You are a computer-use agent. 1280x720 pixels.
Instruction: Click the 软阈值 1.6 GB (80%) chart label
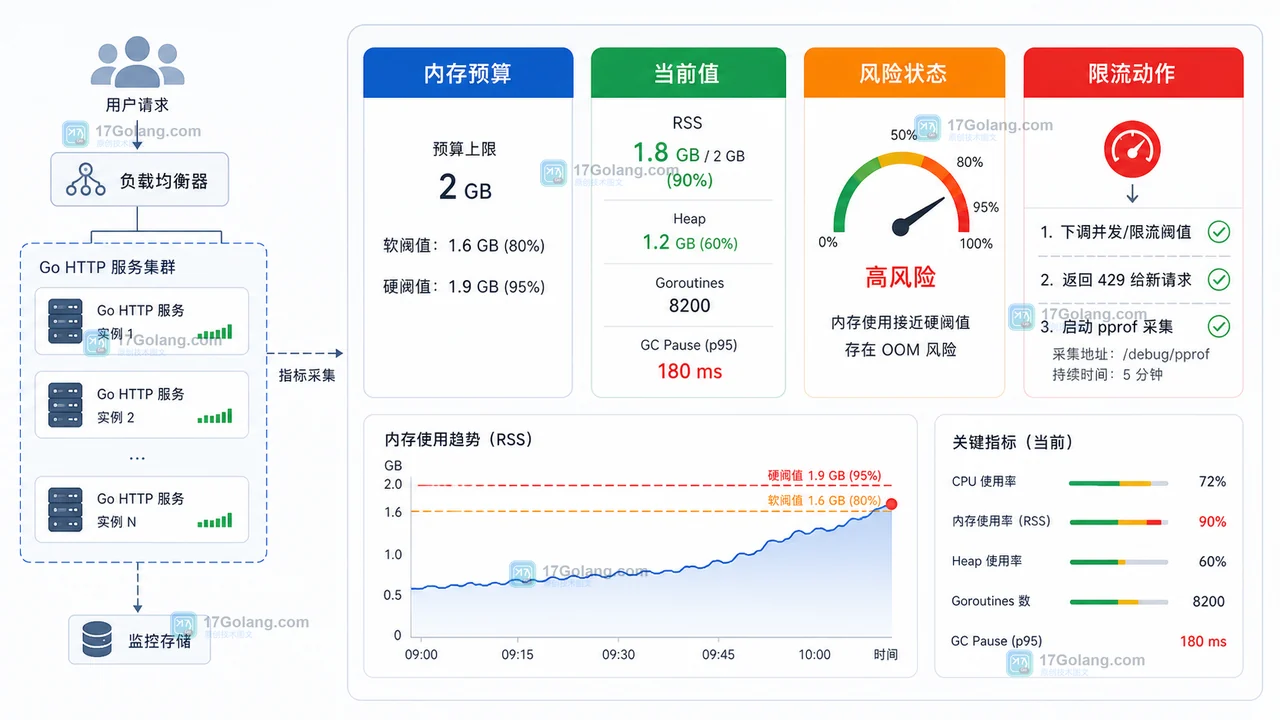coord(824,500)
